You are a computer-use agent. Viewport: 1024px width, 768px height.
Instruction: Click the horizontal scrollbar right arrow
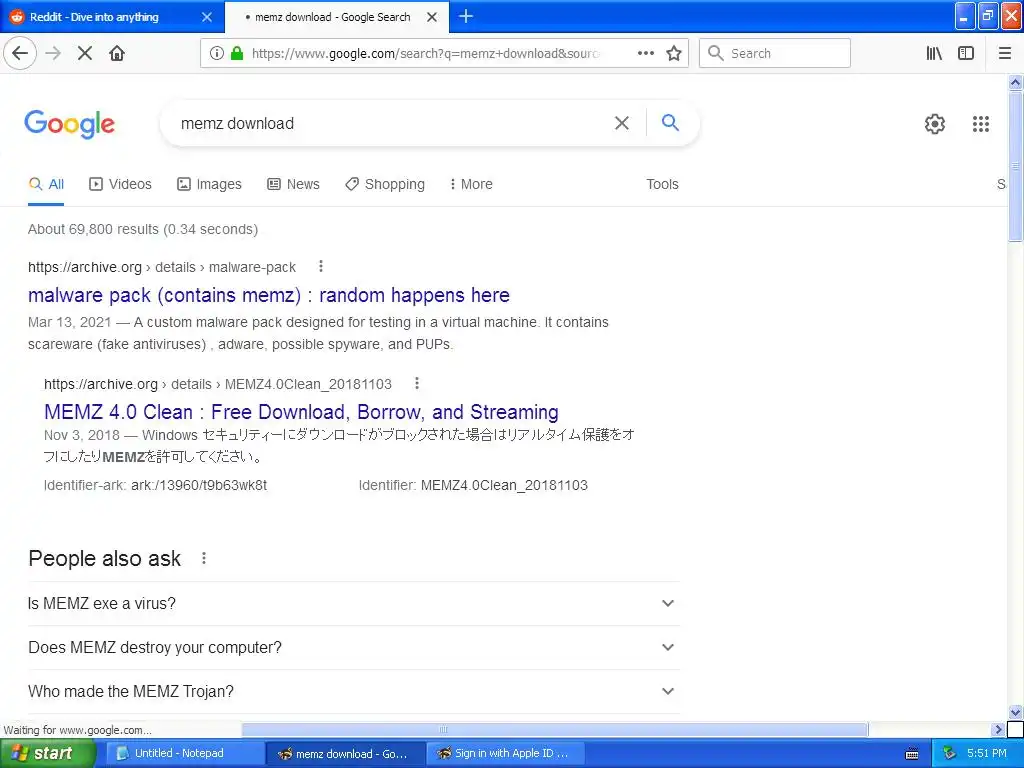click(998, 729)
